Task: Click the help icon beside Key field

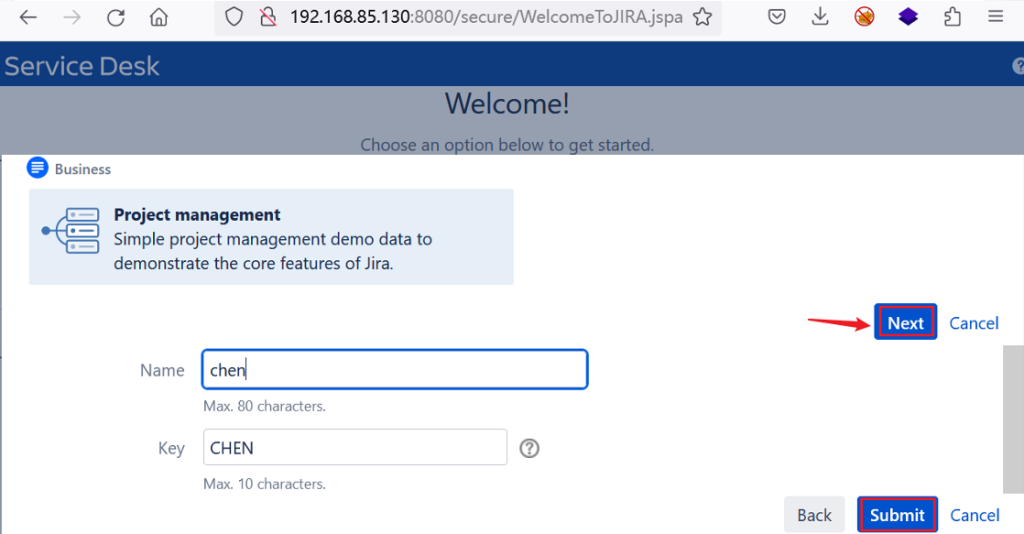Action: pos(529,448)
